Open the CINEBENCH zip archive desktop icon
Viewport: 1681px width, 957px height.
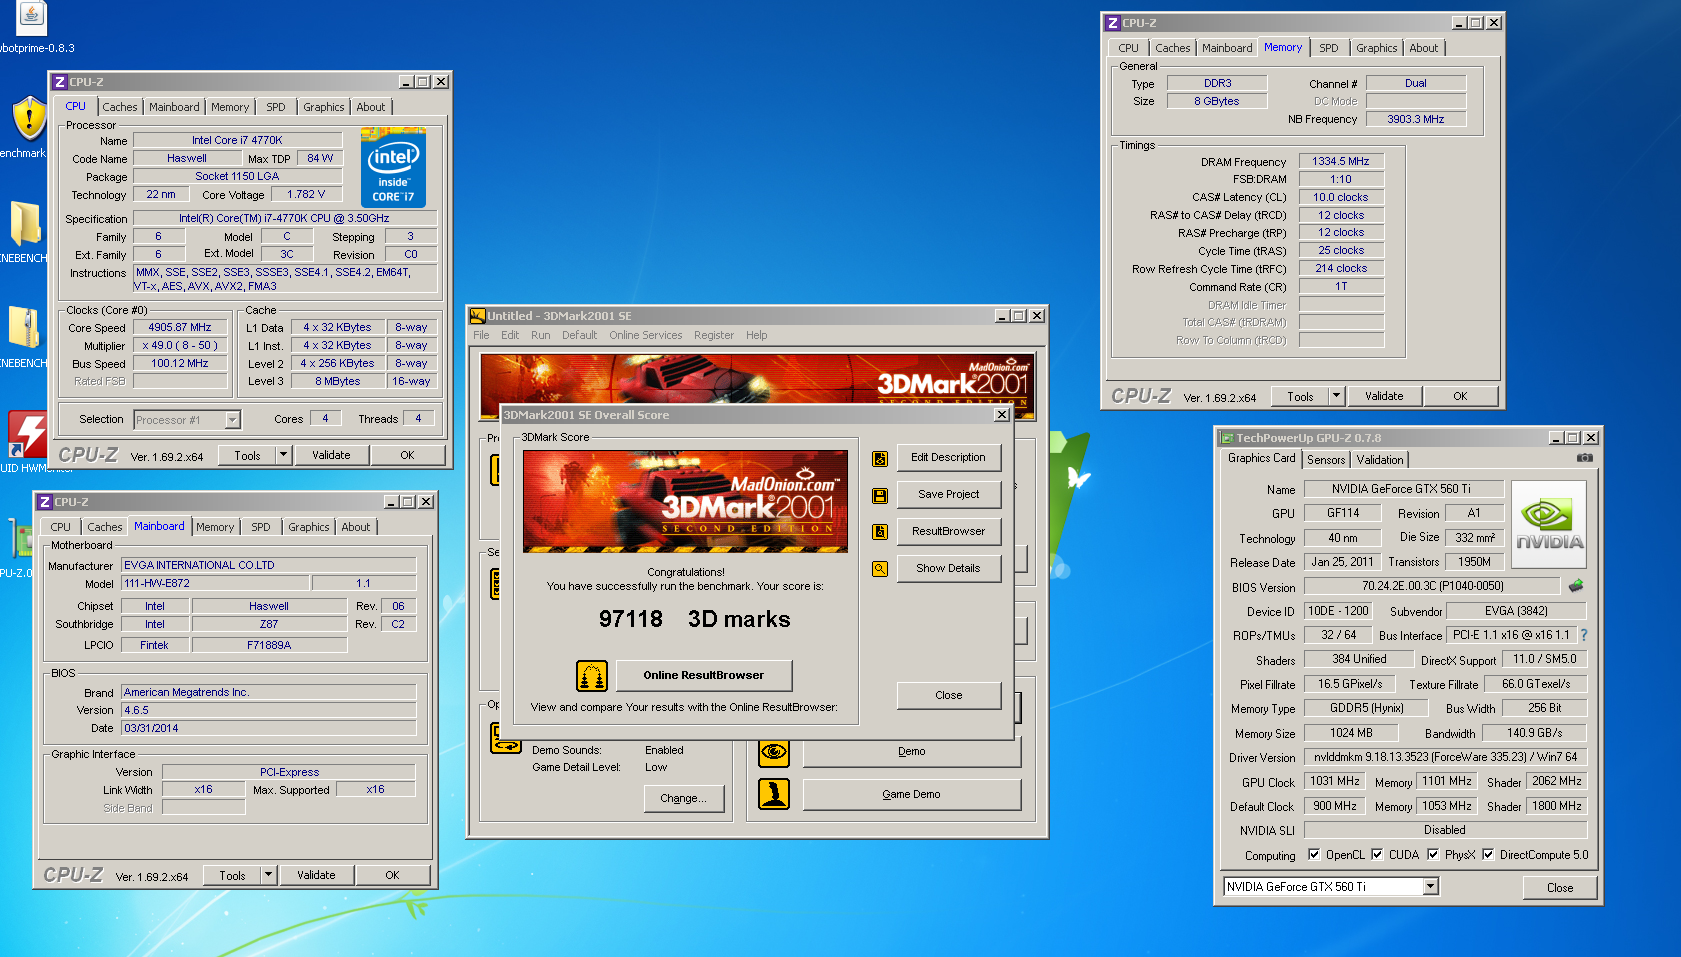pyautogui.click(x=24, y=328)
